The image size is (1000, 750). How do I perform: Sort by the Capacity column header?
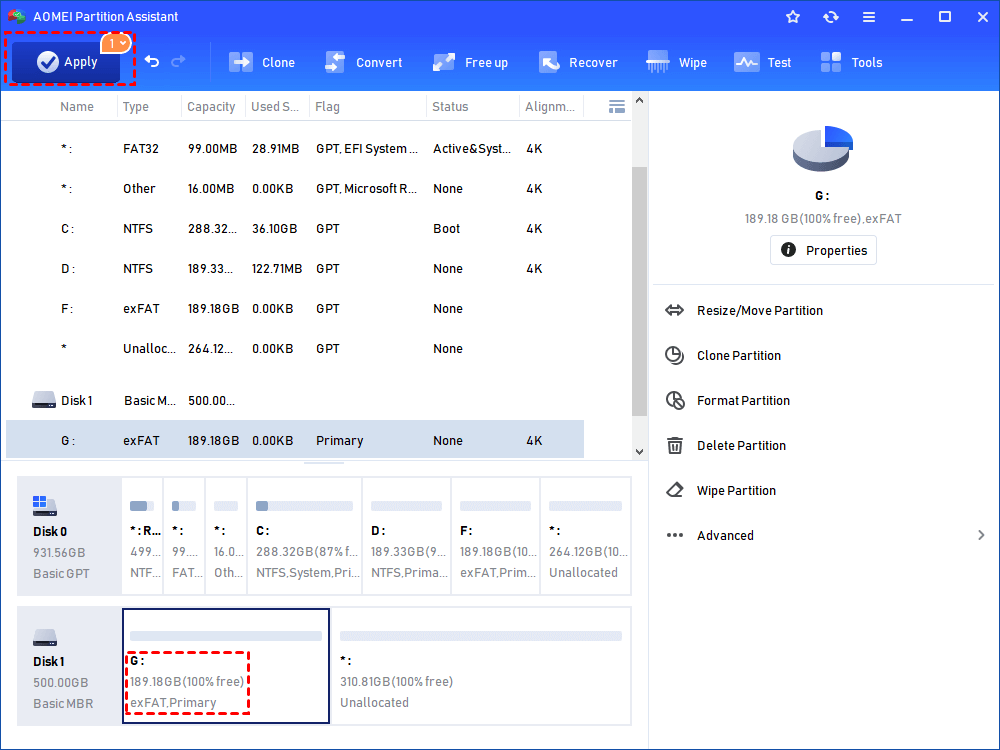point(211,107)
